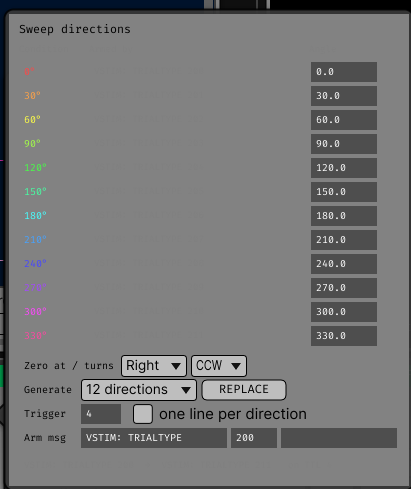Open the CCW turns dropdown

coord(219,366)
